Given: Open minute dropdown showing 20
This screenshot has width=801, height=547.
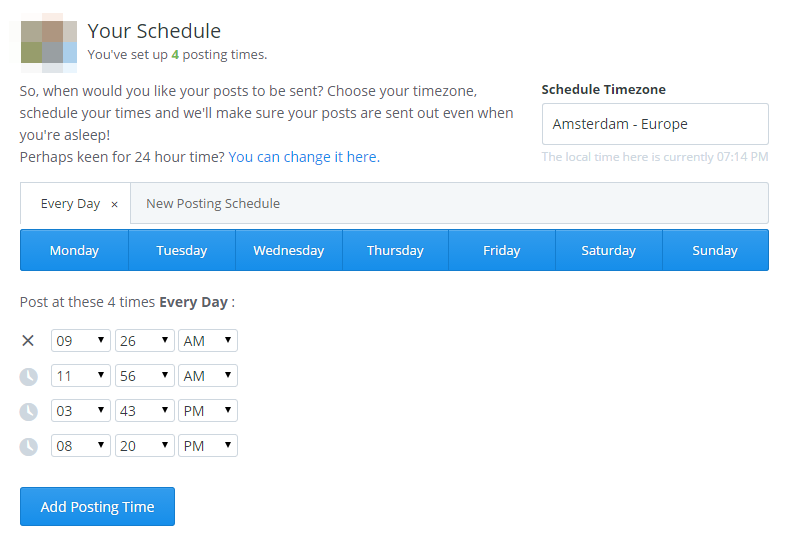Looking at the screenshot, I should click(x=145, y=446).
